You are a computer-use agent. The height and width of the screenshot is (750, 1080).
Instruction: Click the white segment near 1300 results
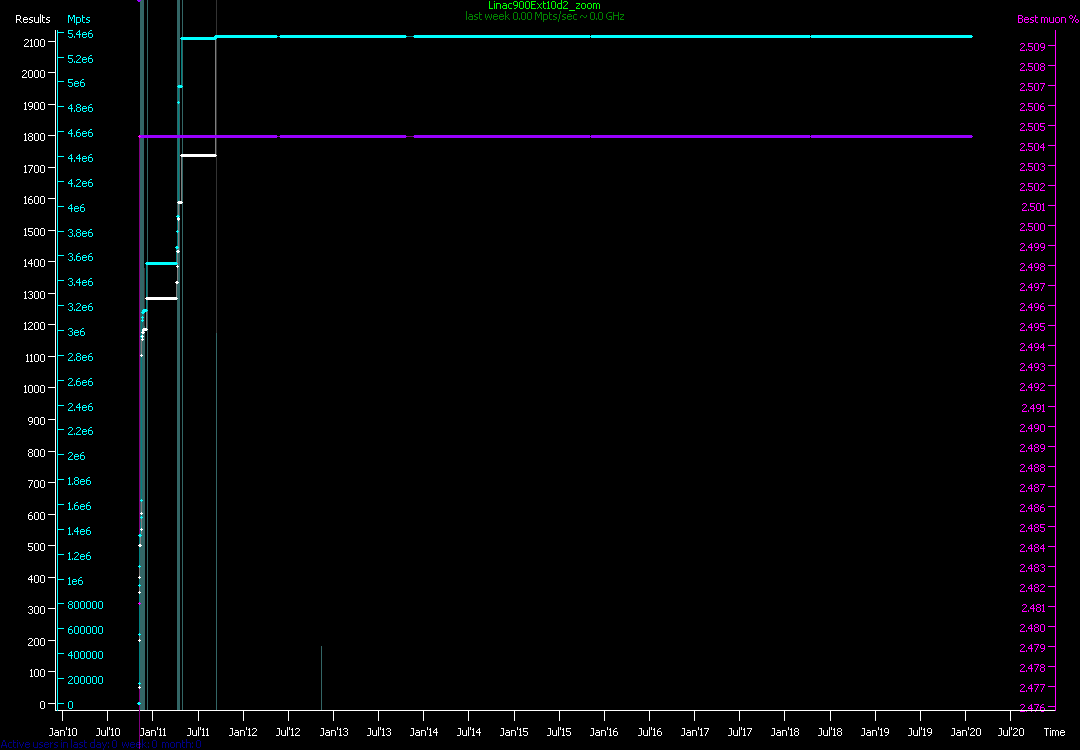tap(161, 298)
